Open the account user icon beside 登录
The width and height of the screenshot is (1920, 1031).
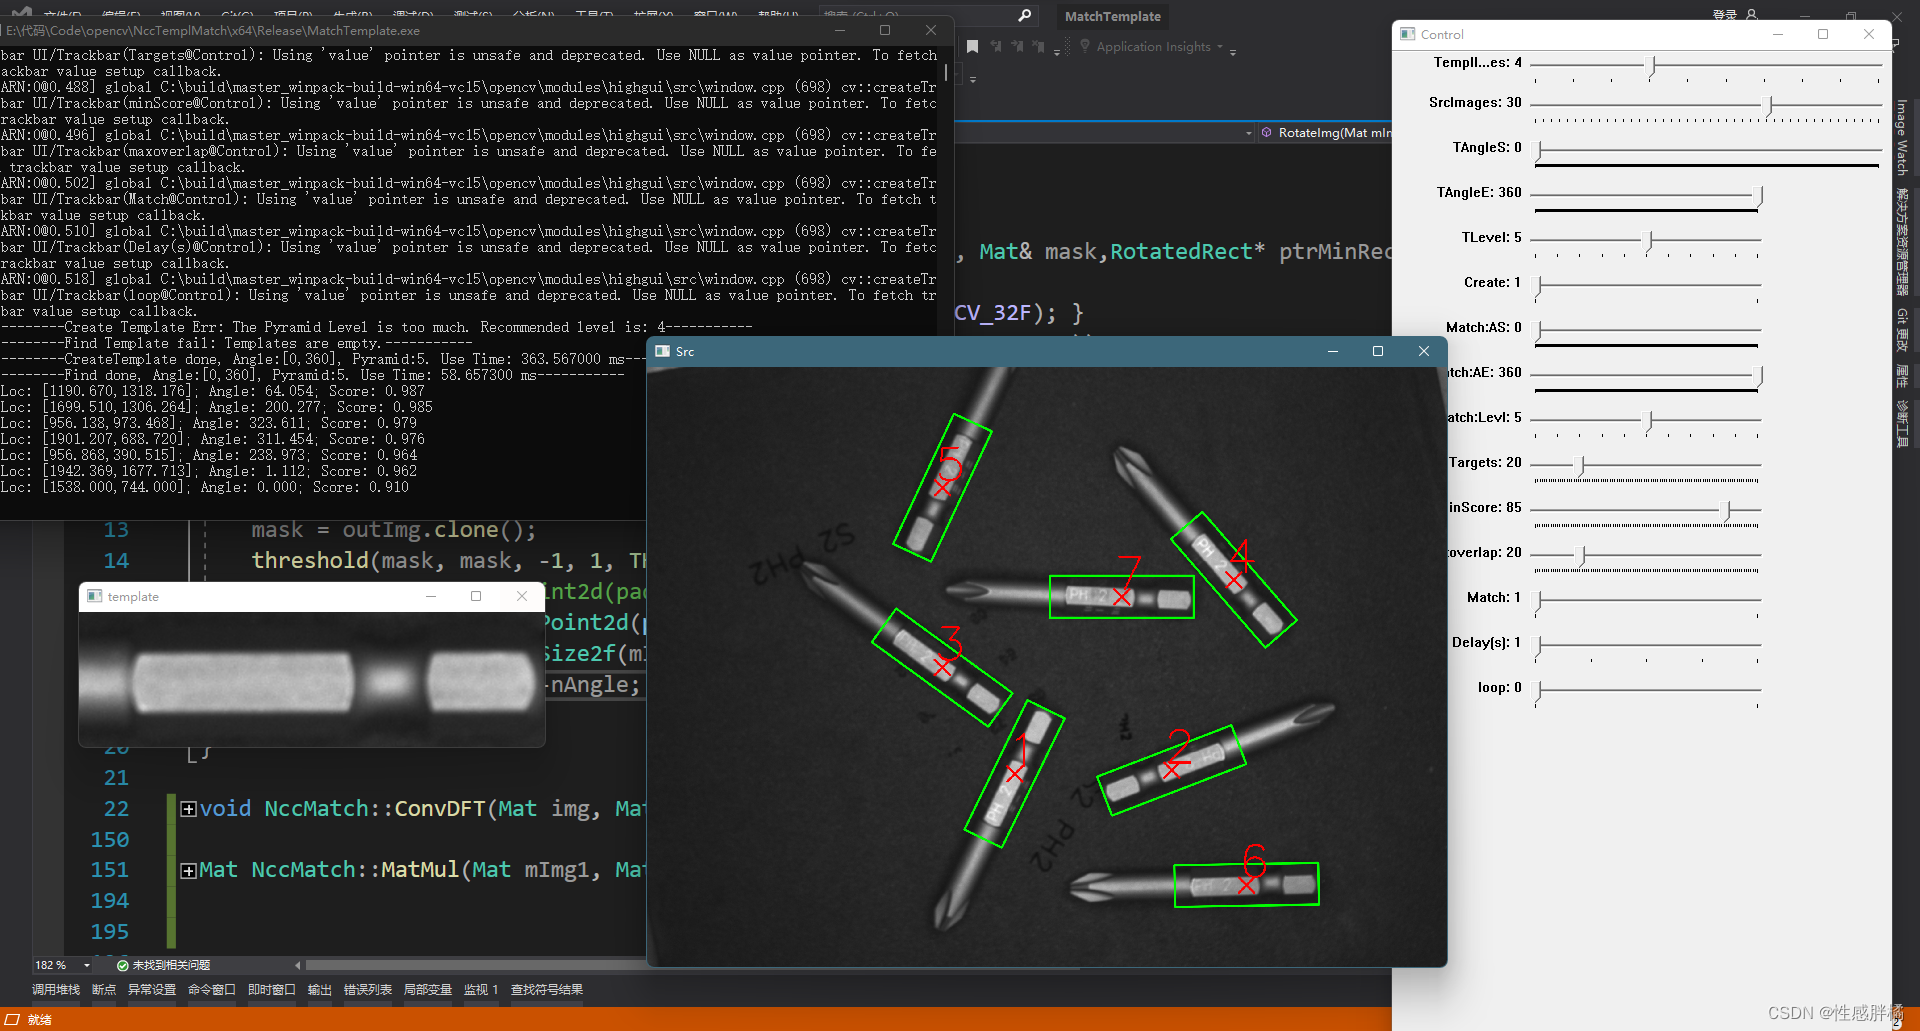[x=1751, y=15]
